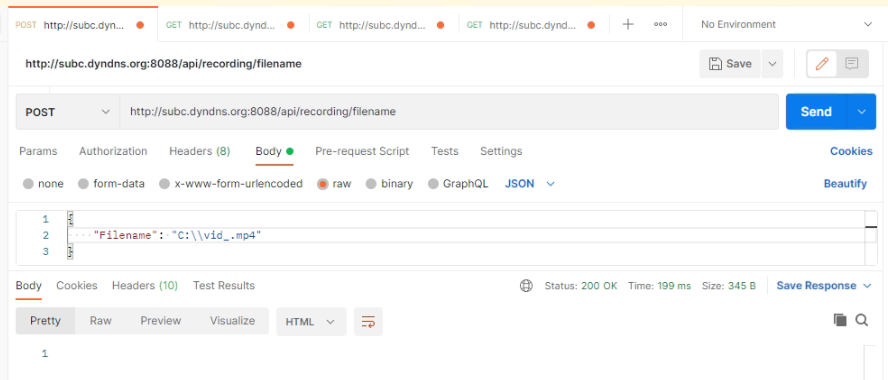Expand the Save button arrow options
This screenshot has width=888, height=380.
pyautogui.click(x=772, y=63)
